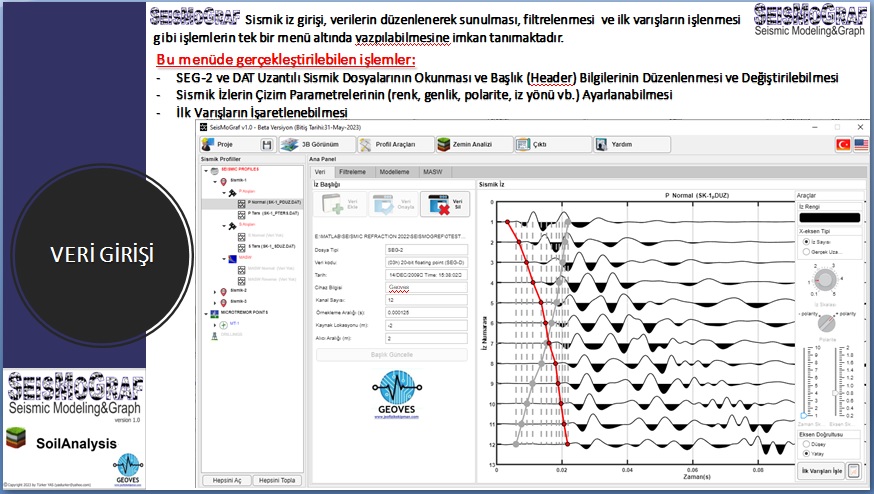The image size is (874, 494).
Task: Click the MICROTREMOR POINTS icon
Action: 215,313
